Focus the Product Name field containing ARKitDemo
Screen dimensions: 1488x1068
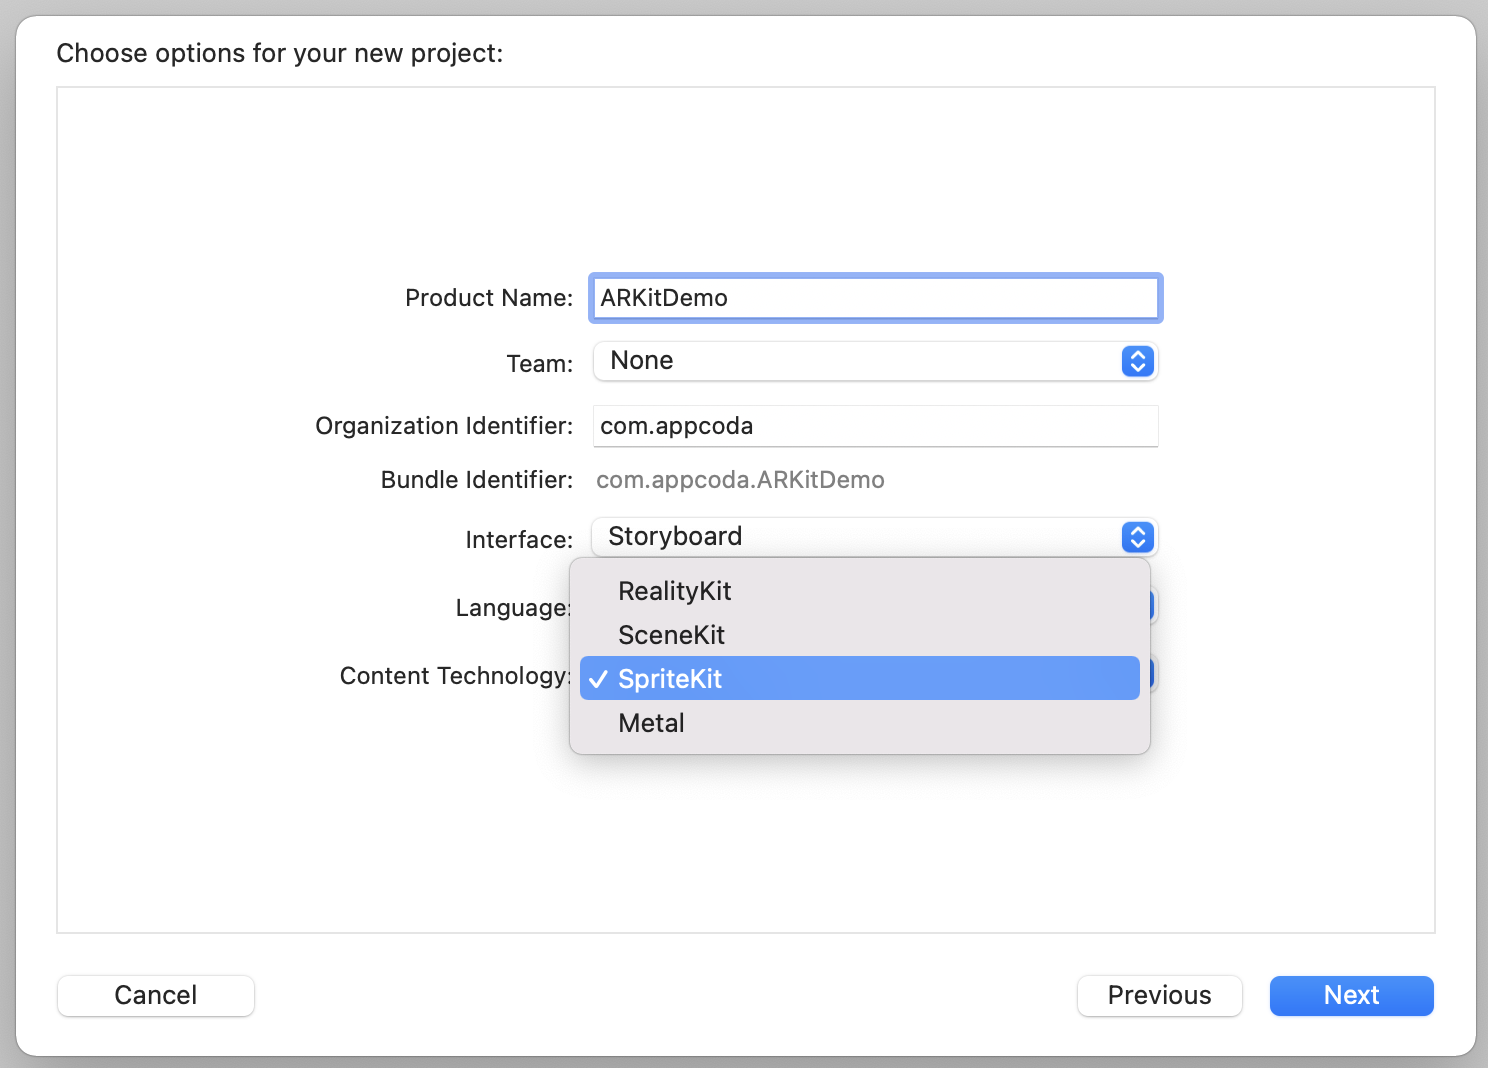click(x=875, y=298)
